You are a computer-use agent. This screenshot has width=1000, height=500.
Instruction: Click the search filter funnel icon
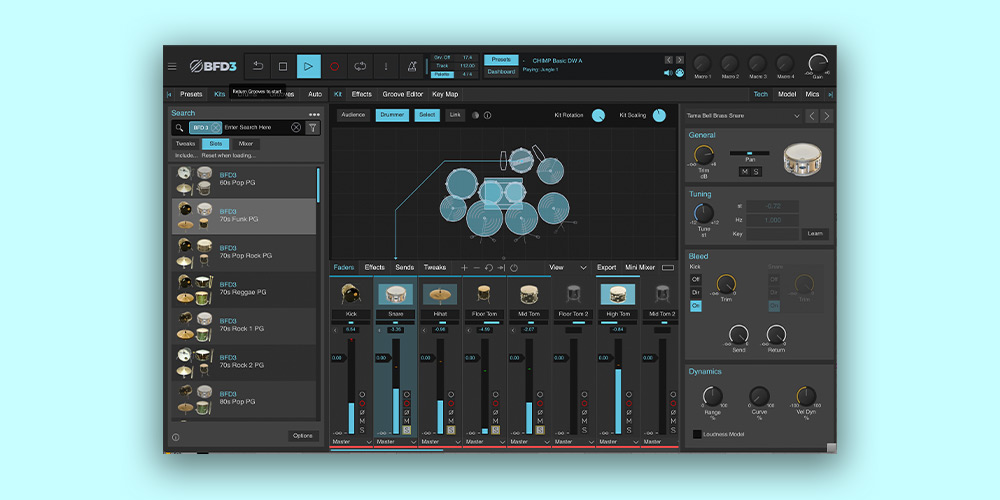[313, 128]
